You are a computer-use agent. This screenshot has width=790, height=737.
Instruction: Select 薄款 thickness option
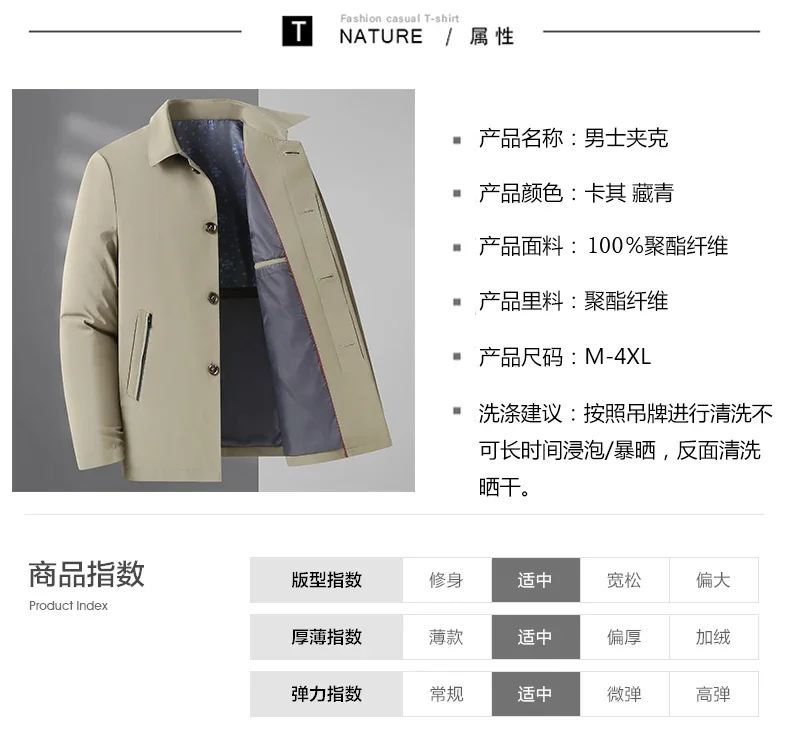(x=446, y=637)
